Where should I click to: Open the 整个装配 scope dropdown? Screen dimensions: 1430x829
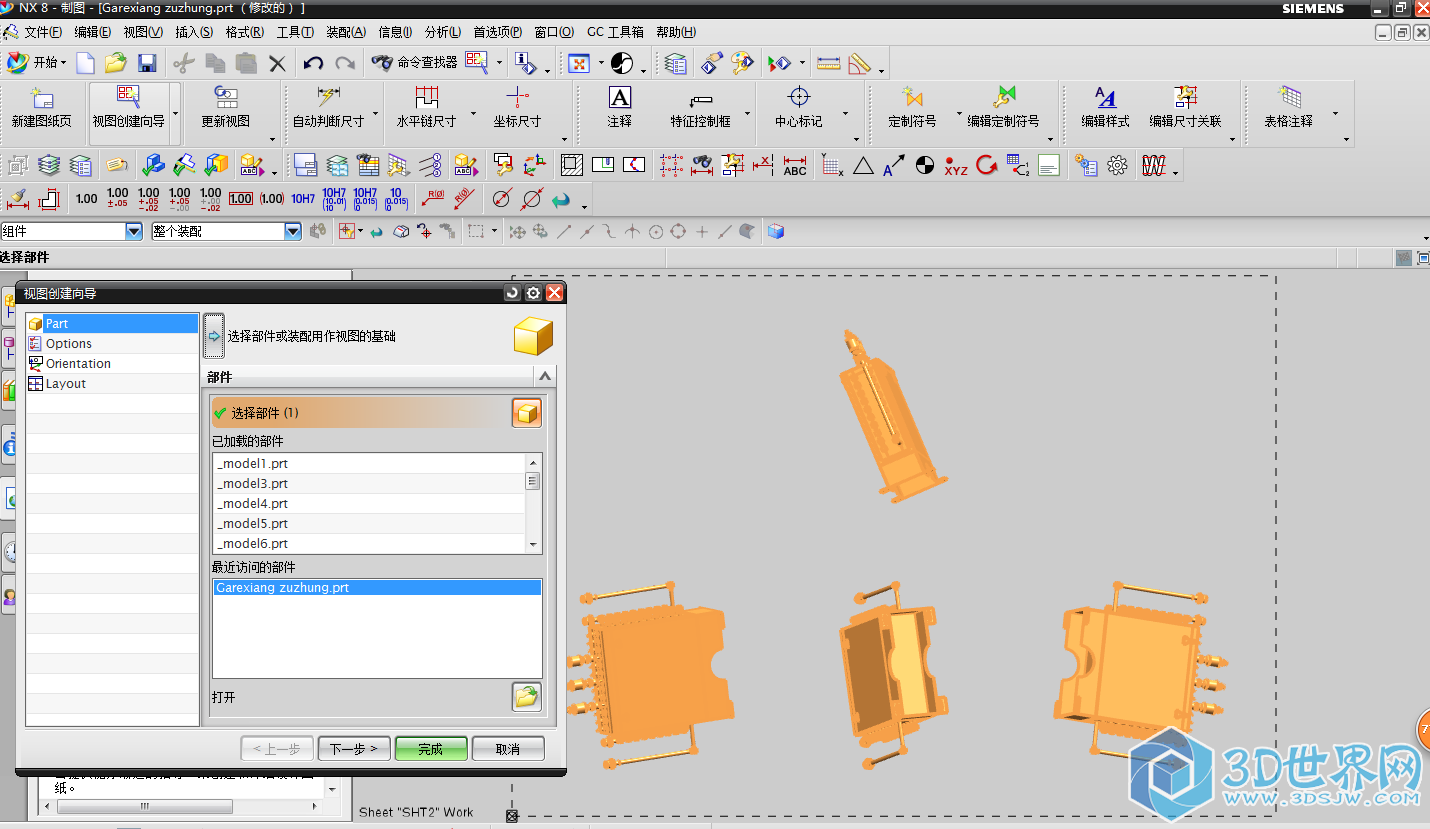click(x=293, y=231)
